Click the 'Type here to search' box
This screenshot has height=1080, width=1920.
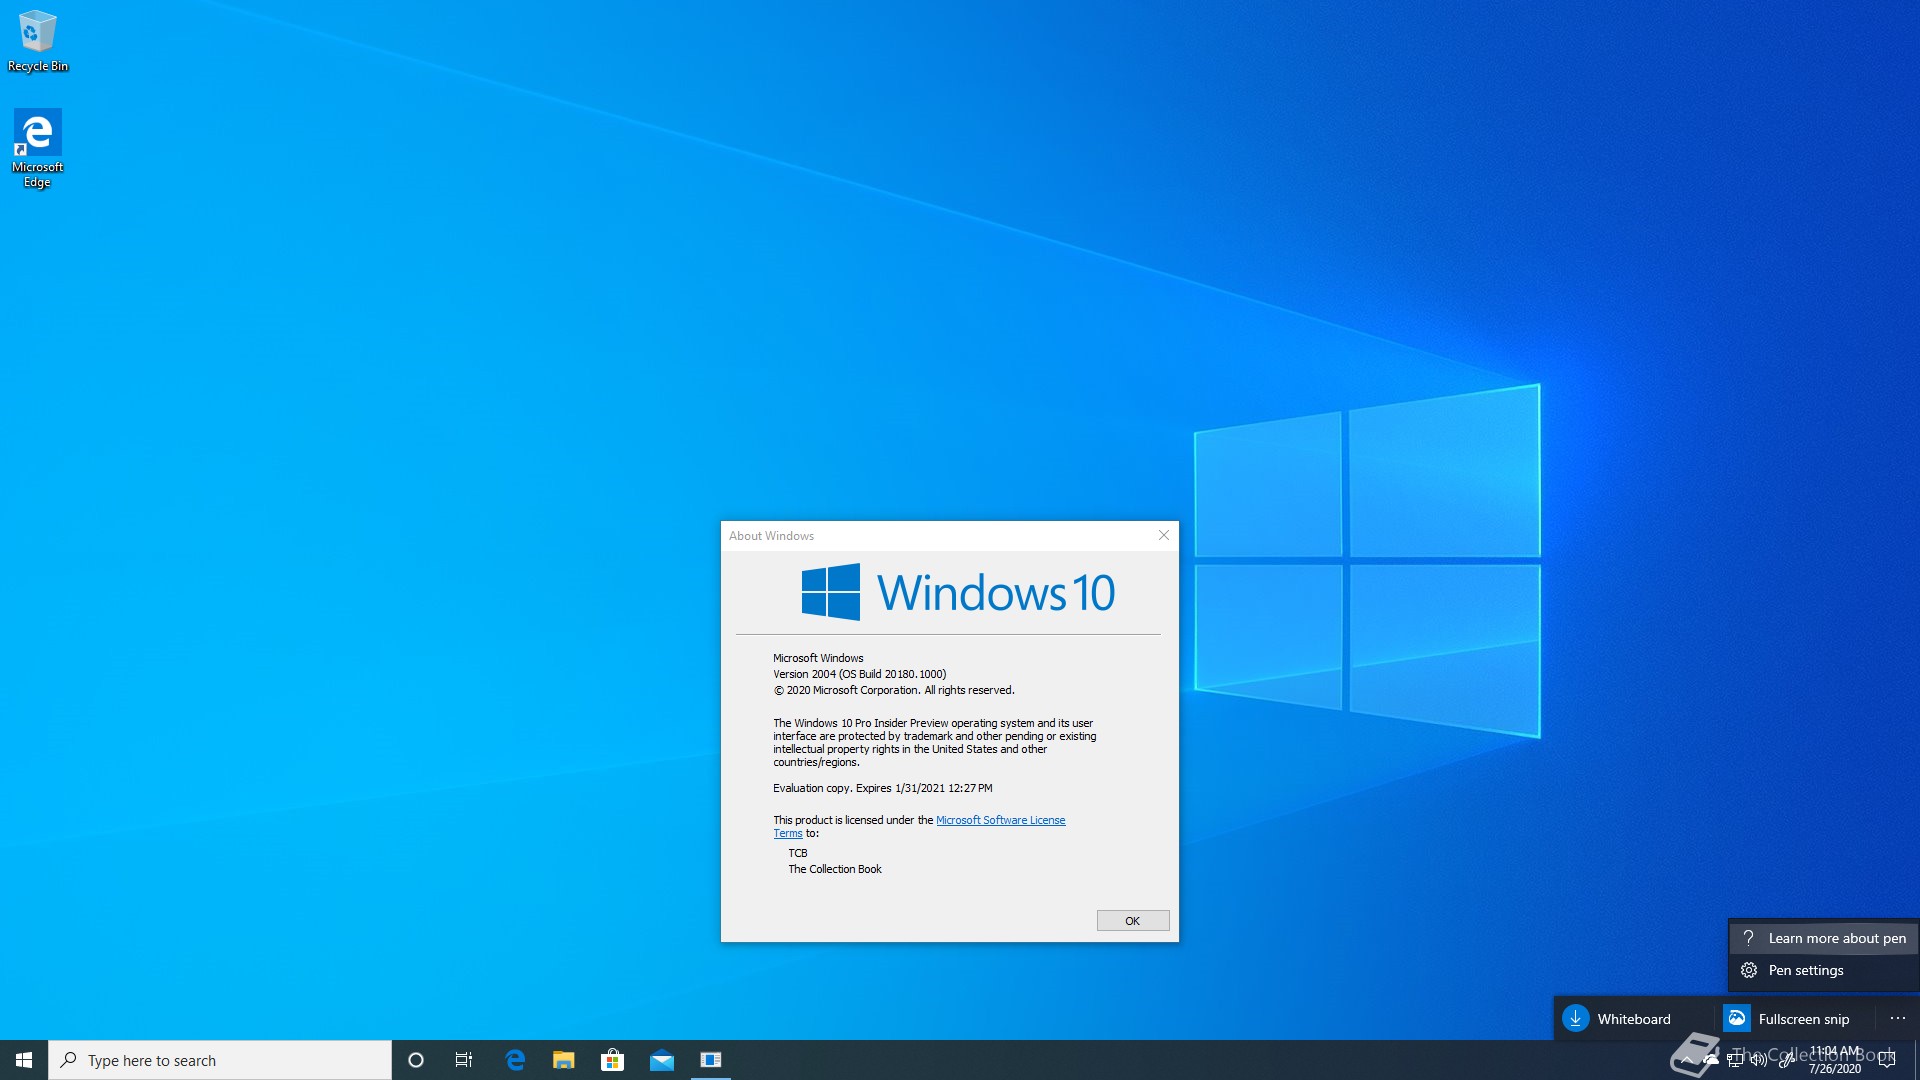point(220,1060)
